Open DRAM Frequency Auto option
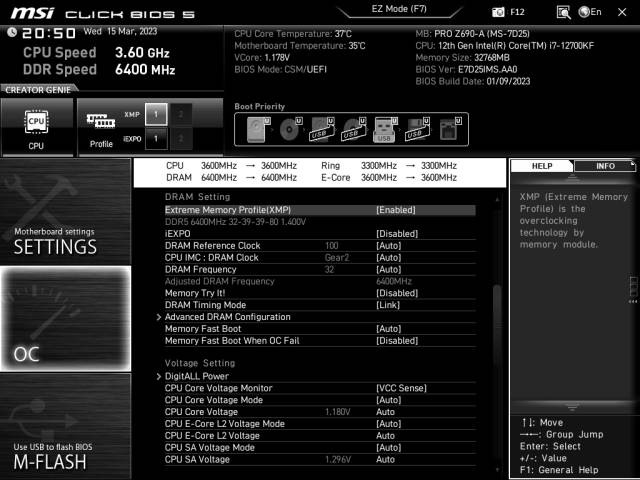 (x=389, y=269)
